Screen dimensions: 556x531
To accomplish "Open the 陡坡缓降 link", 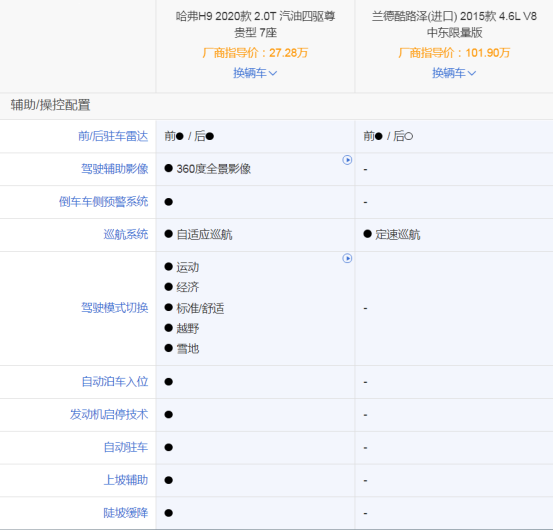I will (126, 513).
